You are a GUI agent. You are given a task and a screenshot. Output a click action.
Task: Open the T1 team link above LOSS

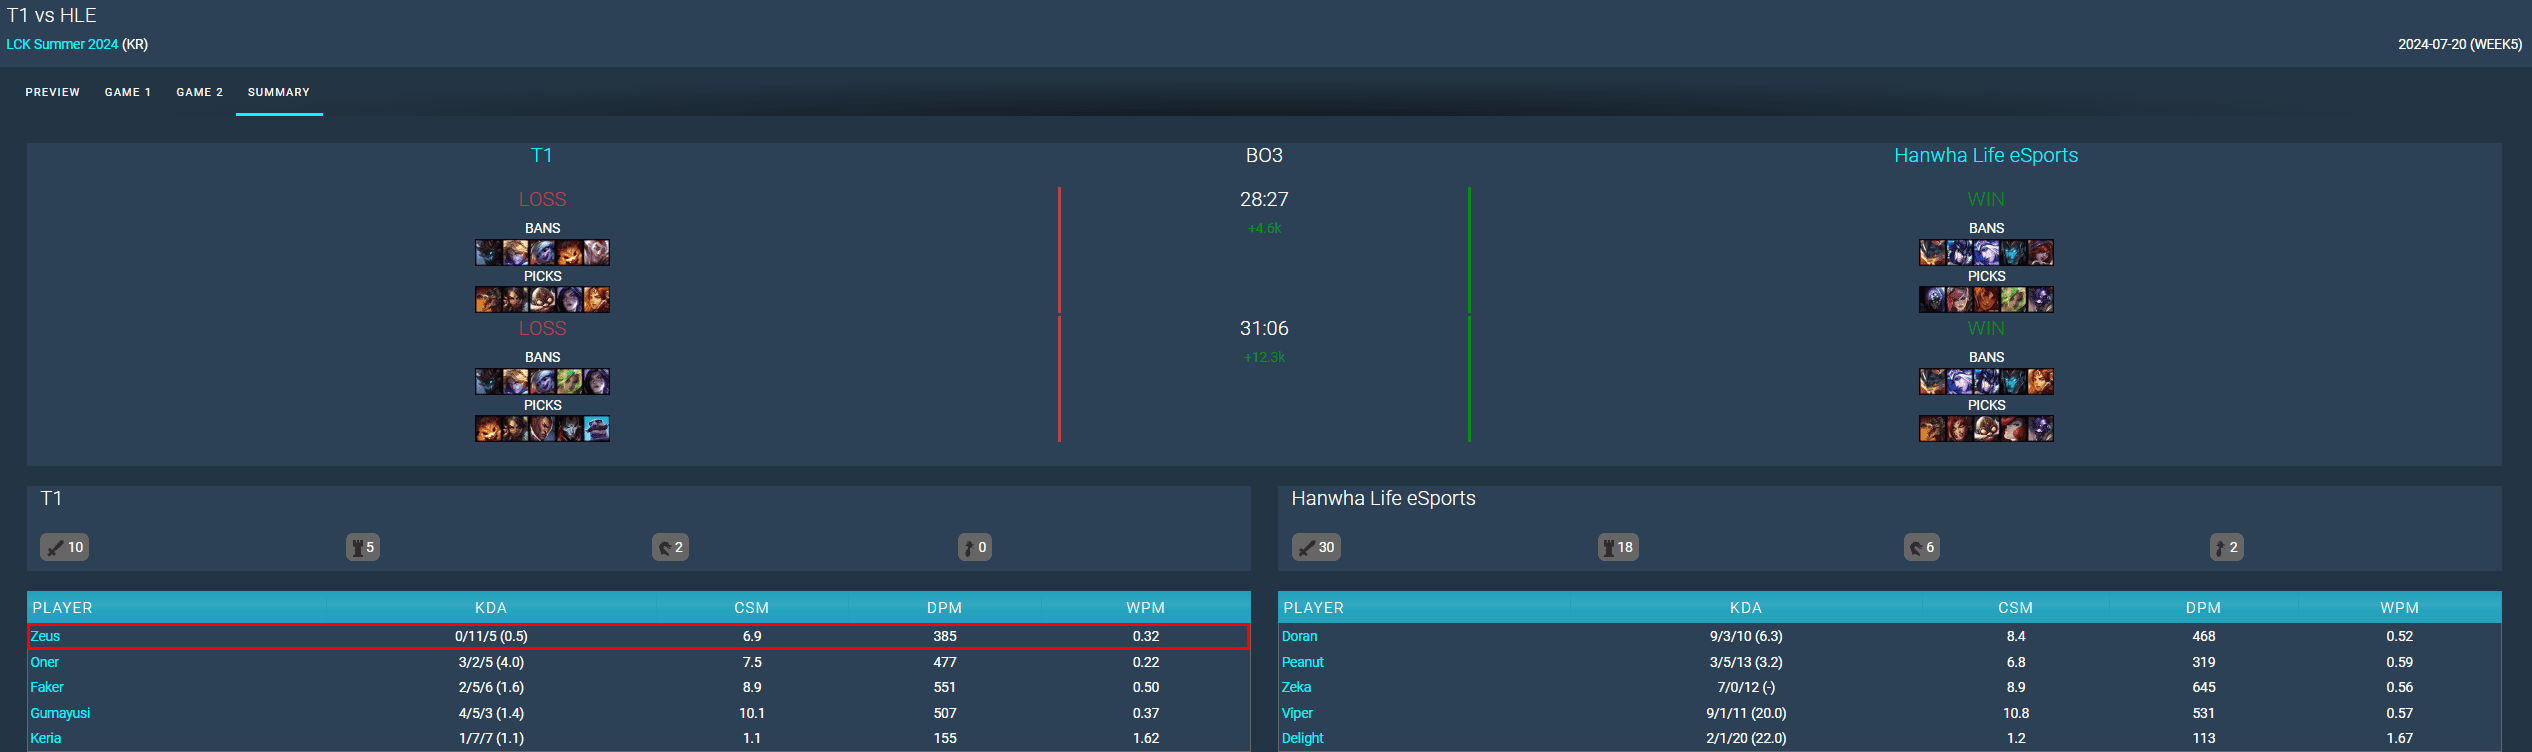pos(541,155)
